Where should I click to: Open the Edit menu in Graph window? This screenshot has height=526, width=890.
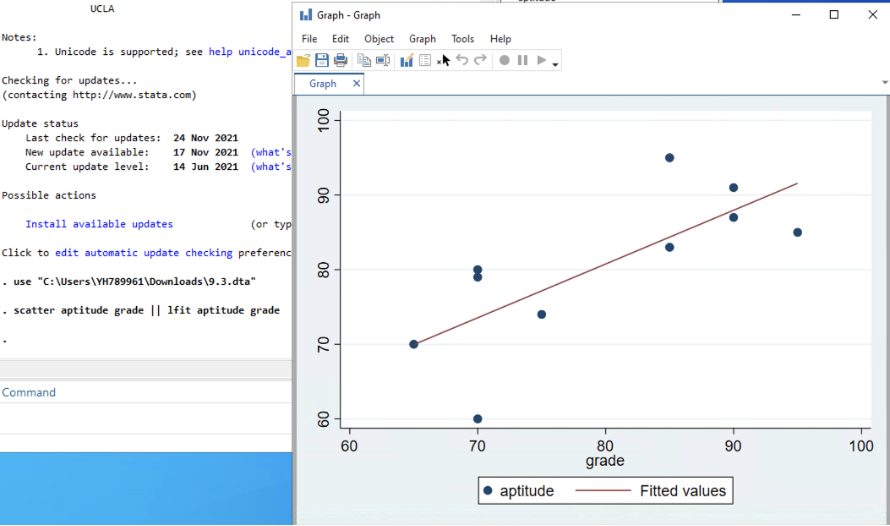pyautogui.click(x=341, y=39)
